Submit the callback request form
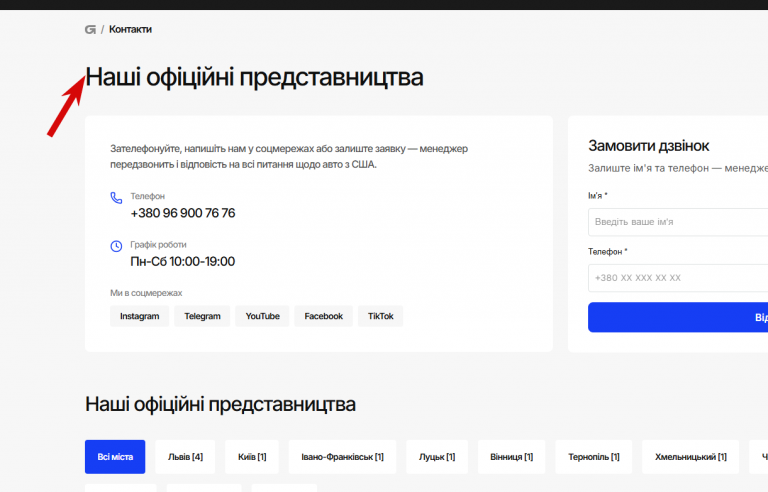This screenshot has width=768, height=492. tap(678, 317)
